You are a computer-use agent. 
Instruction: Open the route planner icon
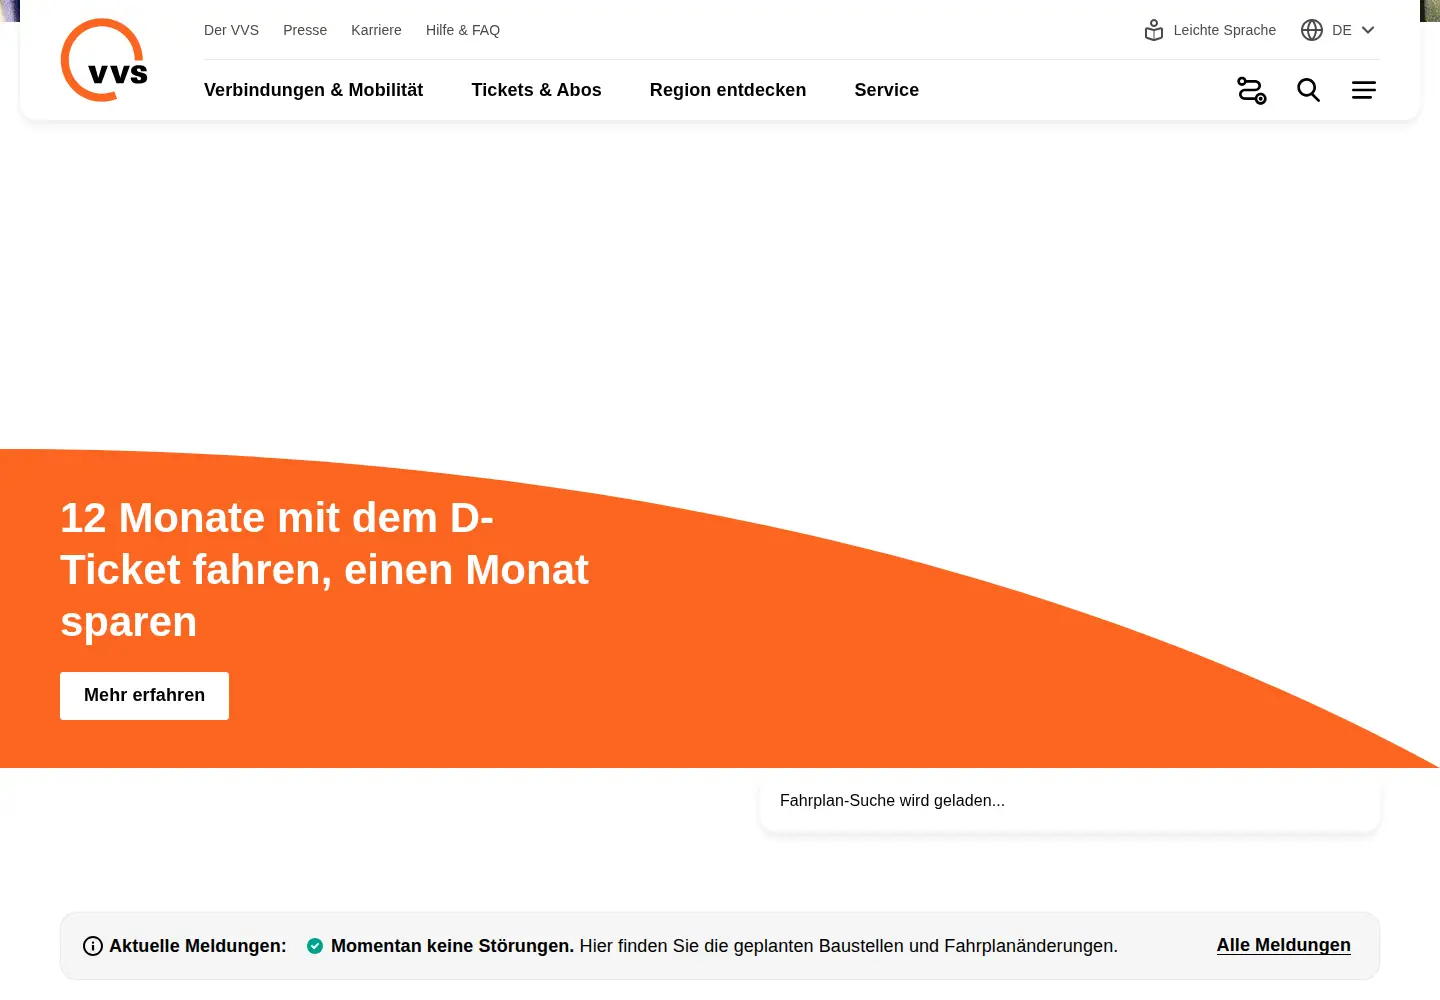1252,90
